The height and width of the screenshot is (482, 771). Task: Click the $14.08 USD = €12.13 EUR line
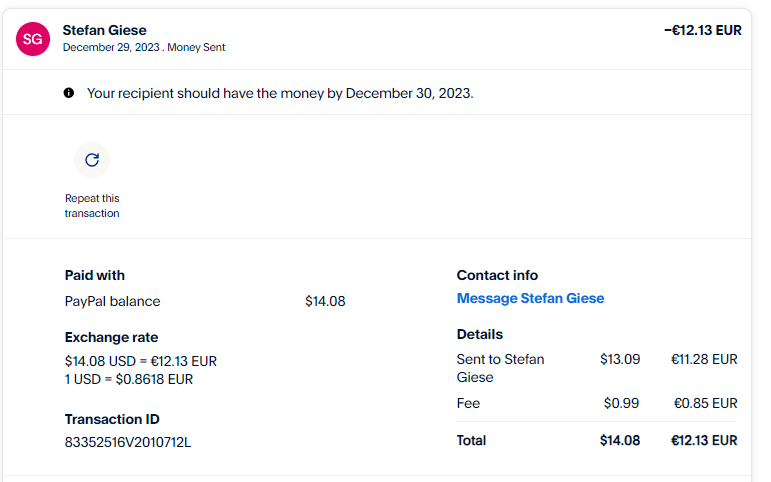click(x=141, y=361)
